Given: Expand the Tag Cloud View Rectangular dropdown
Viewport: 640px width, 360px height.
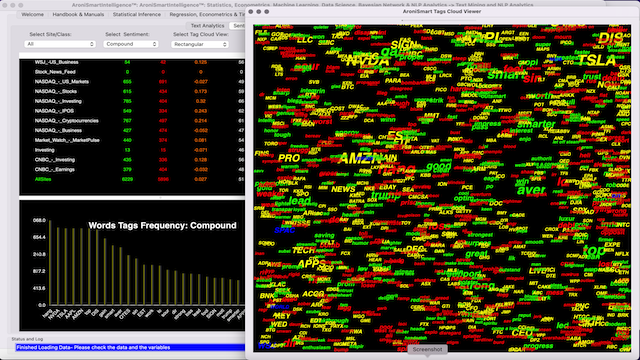Looking at the screenshot, I should (x=200, y=44).
